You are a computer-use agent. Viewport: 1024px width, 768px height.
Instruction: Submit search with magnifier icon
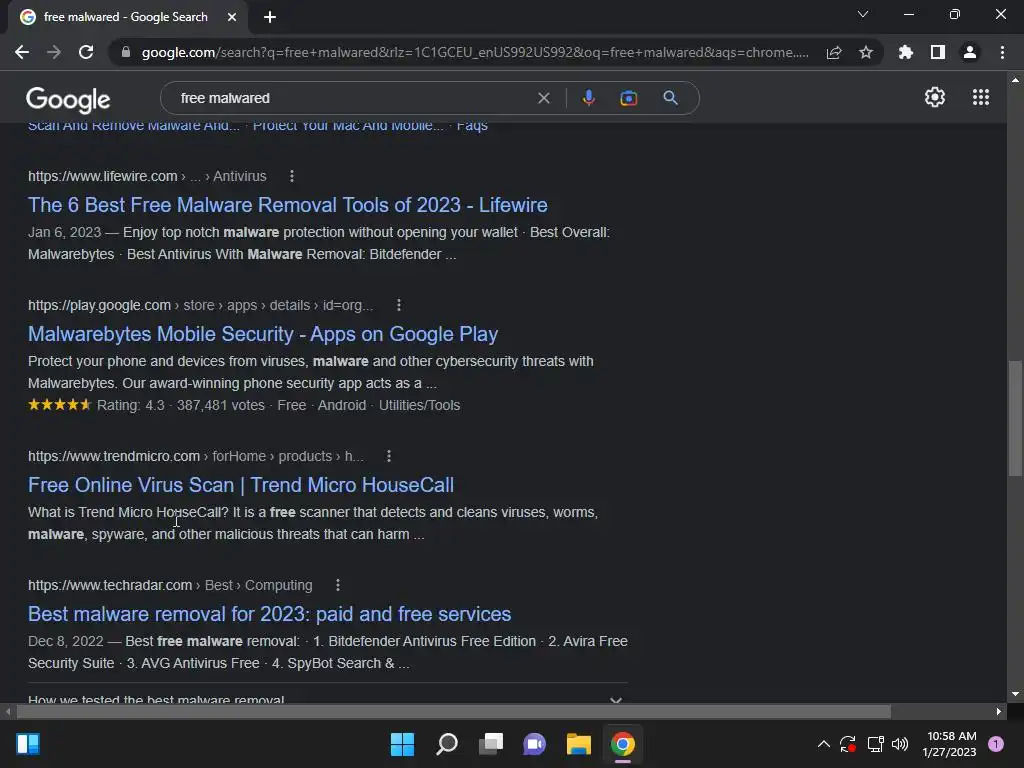tap(670, 98)
